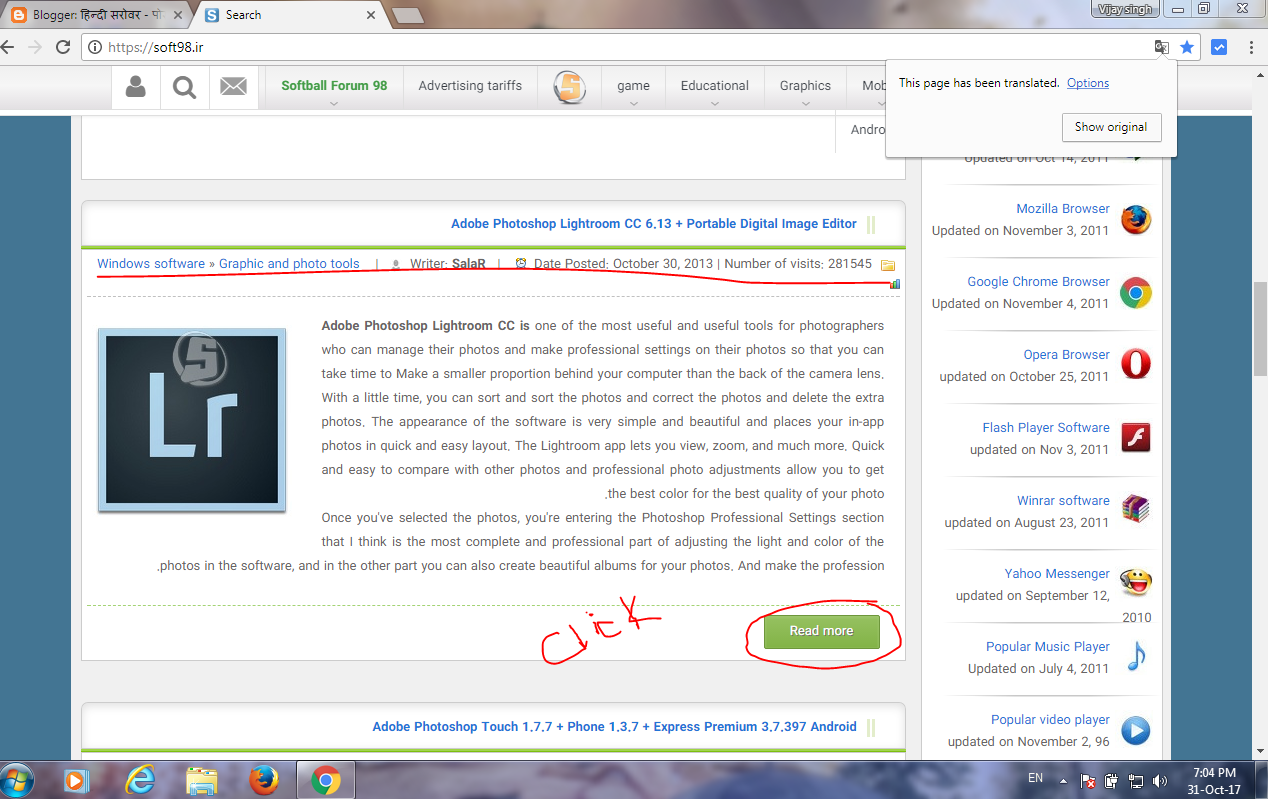Open Options link in translate popup
Screen dimensions: 1268x799
tap(1088, 83)
